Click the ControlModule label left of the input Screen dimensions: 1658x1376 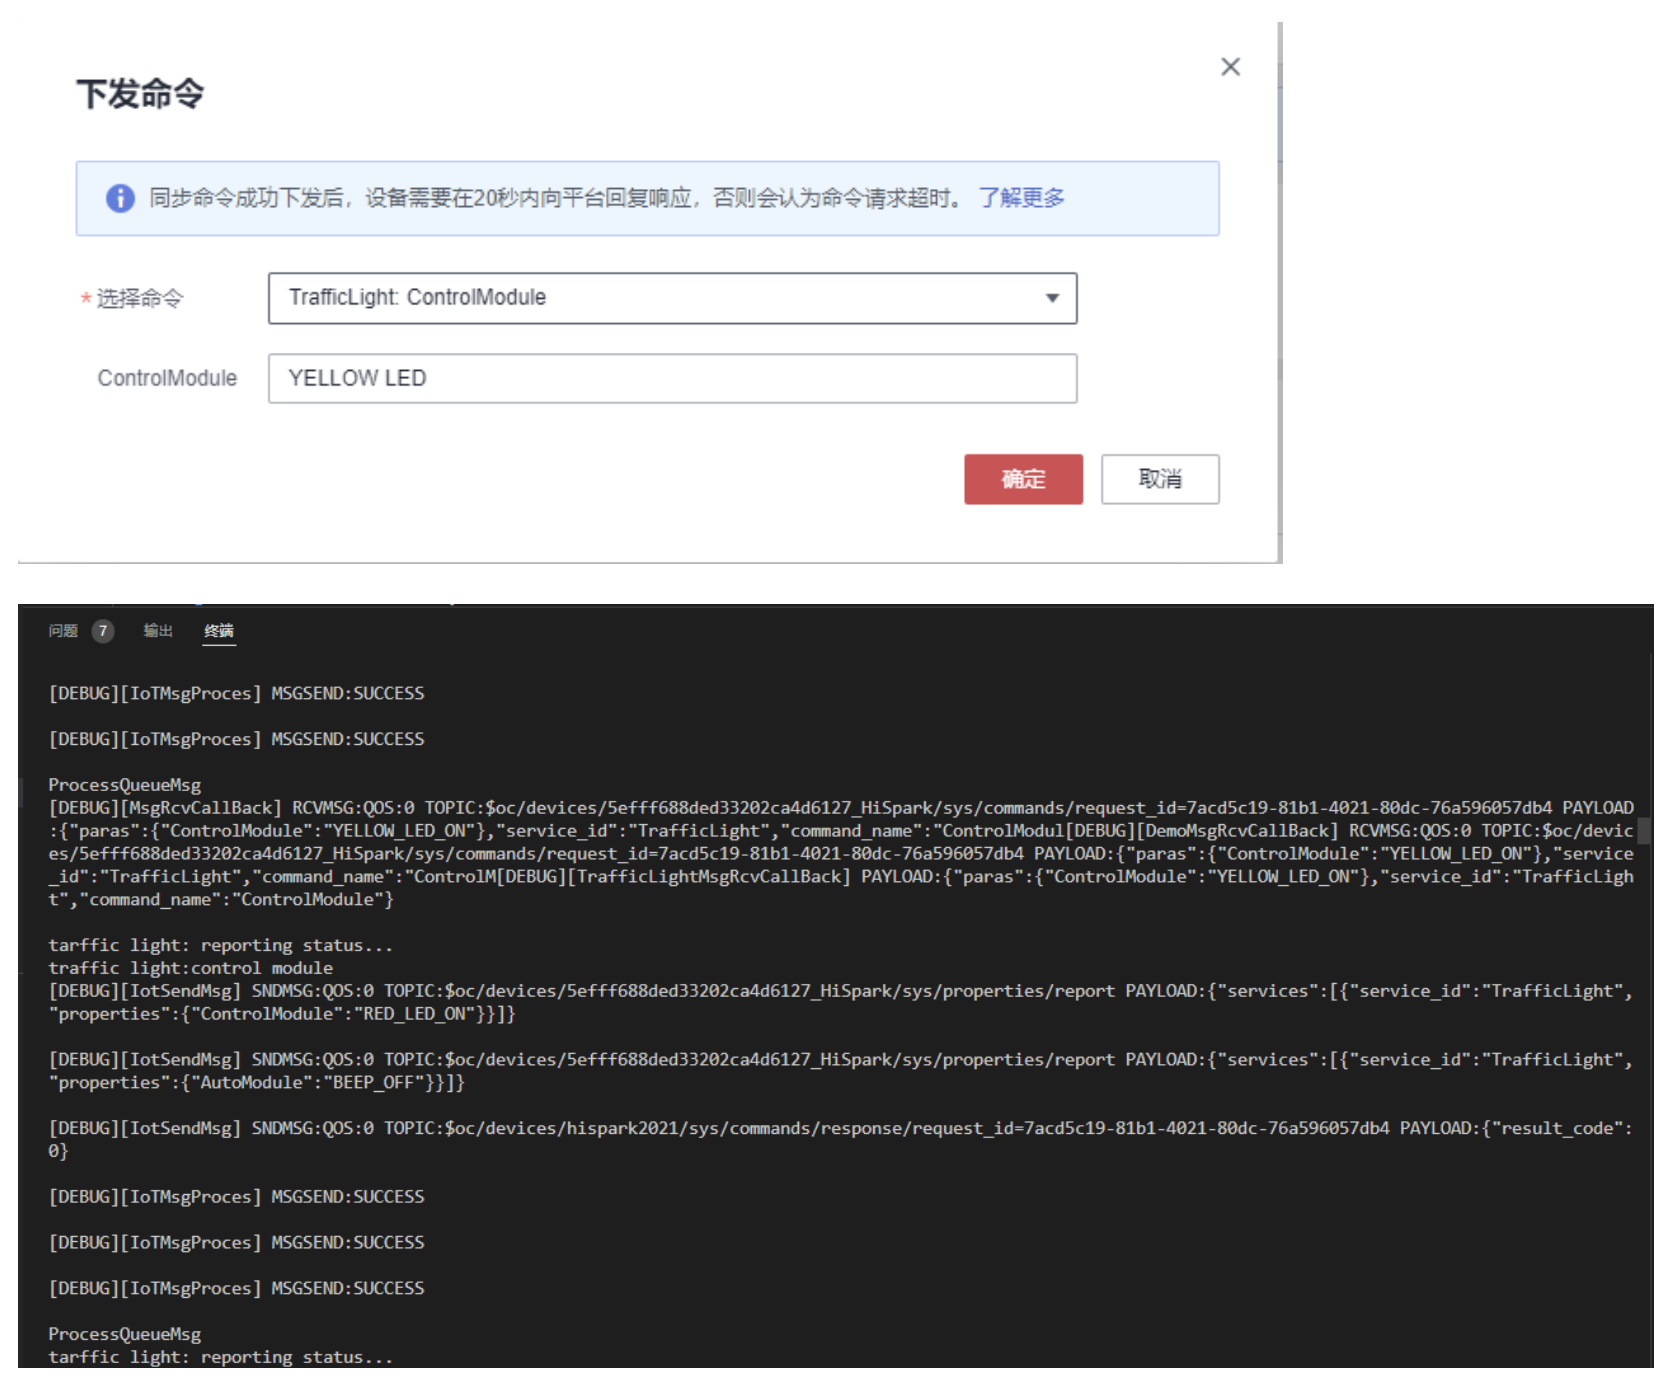point(167,378)
